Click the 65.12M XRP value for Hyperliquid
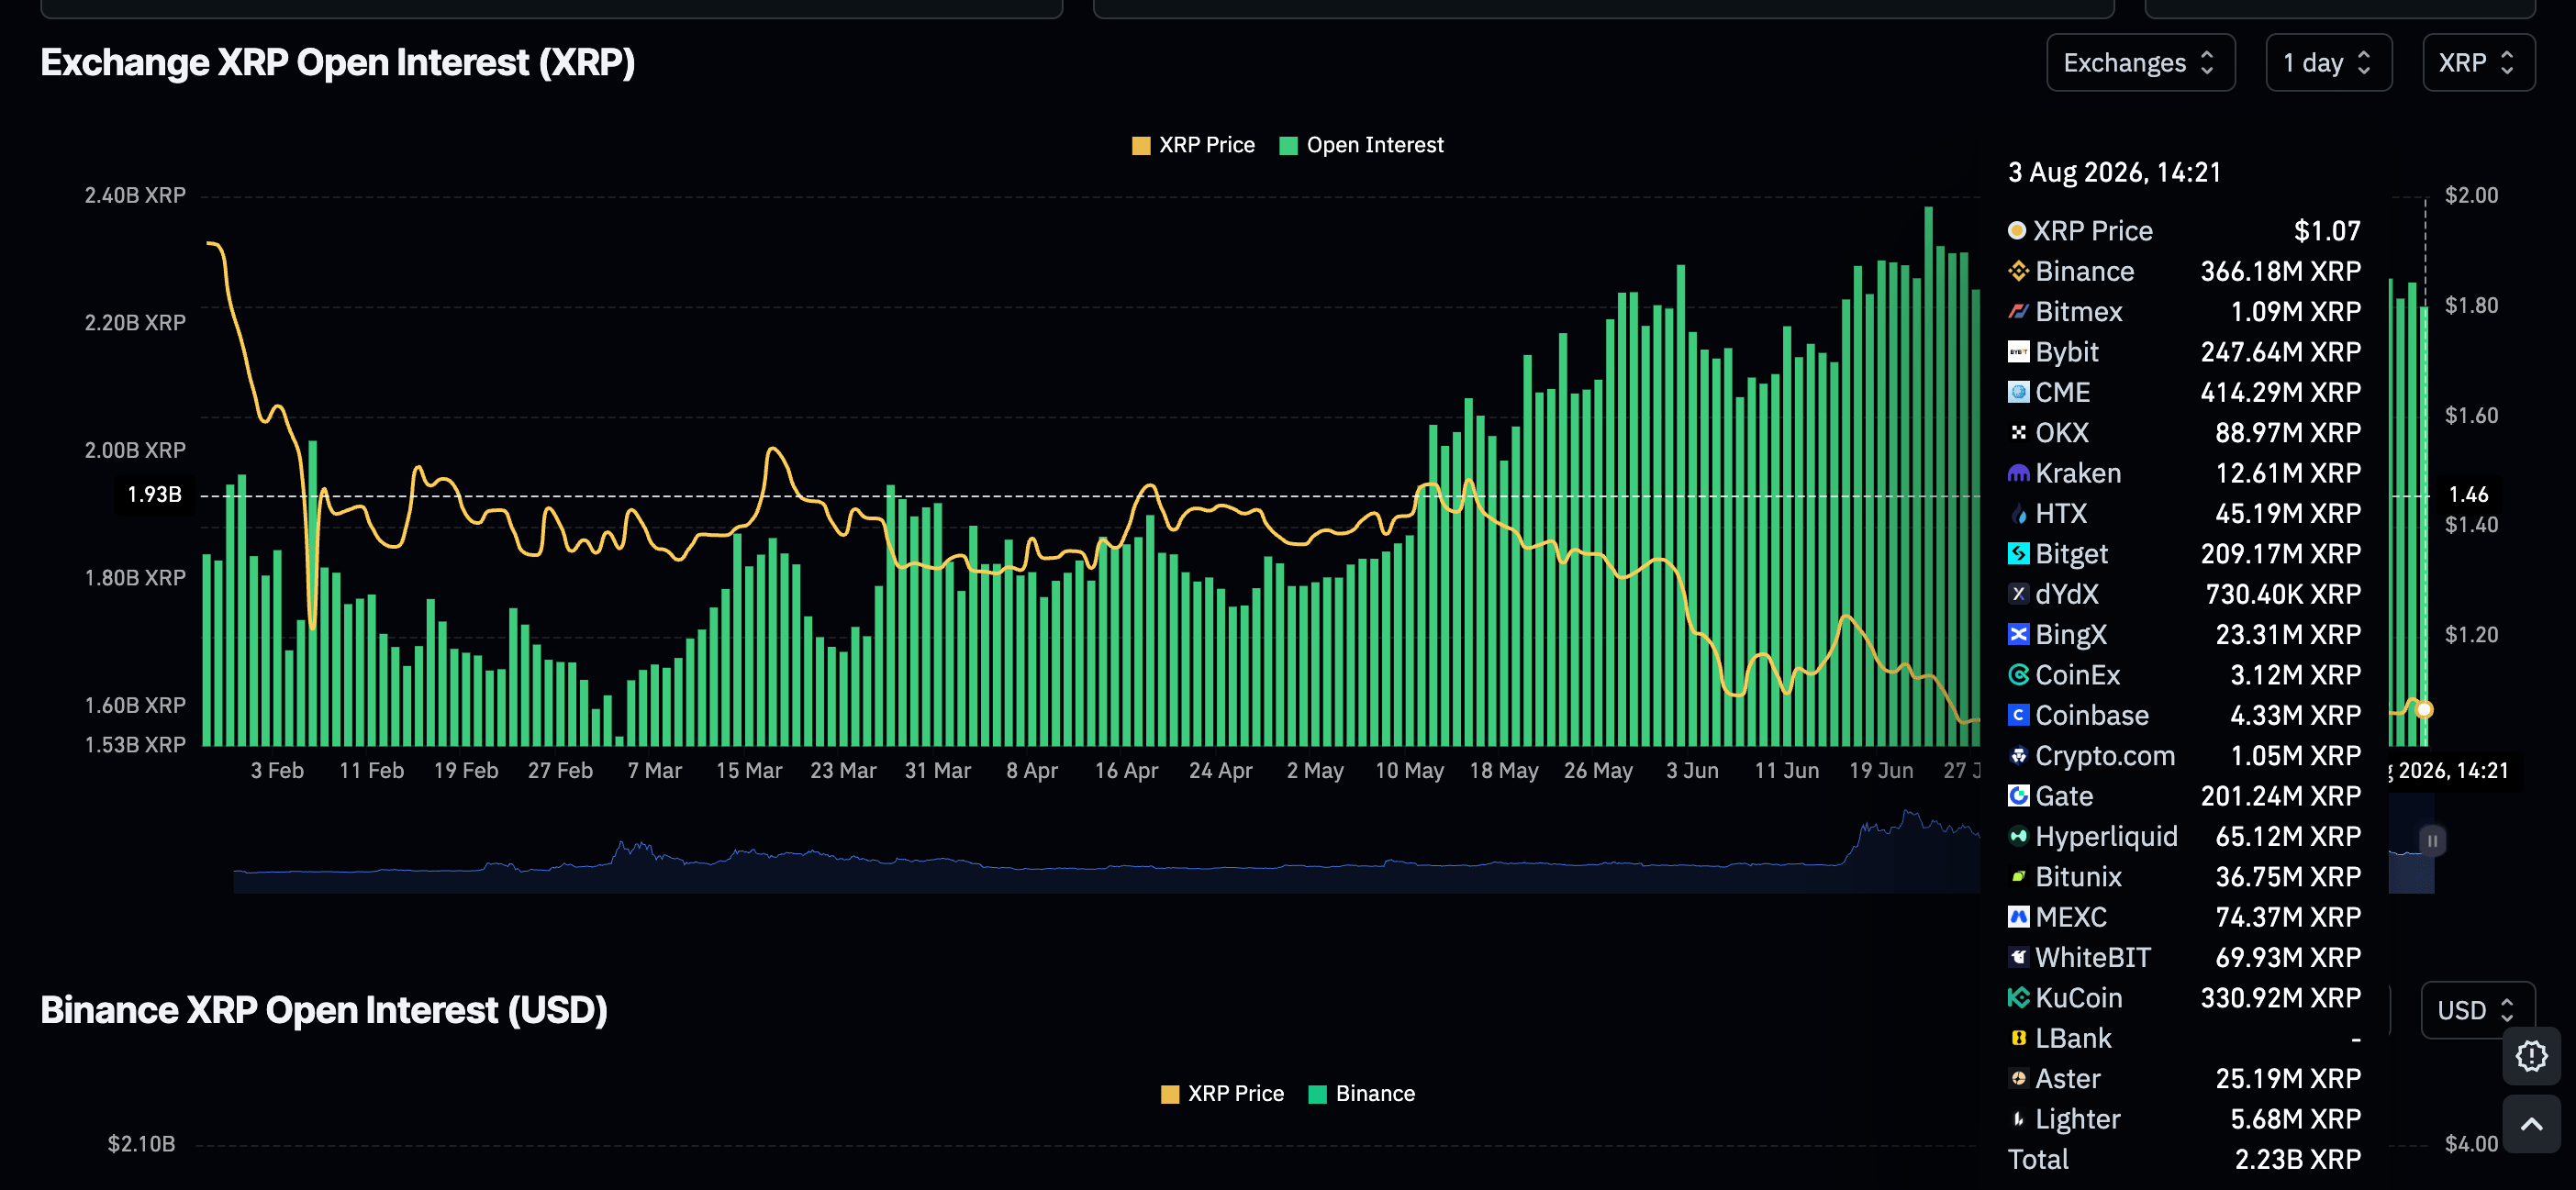 (x=2288, y=836)
